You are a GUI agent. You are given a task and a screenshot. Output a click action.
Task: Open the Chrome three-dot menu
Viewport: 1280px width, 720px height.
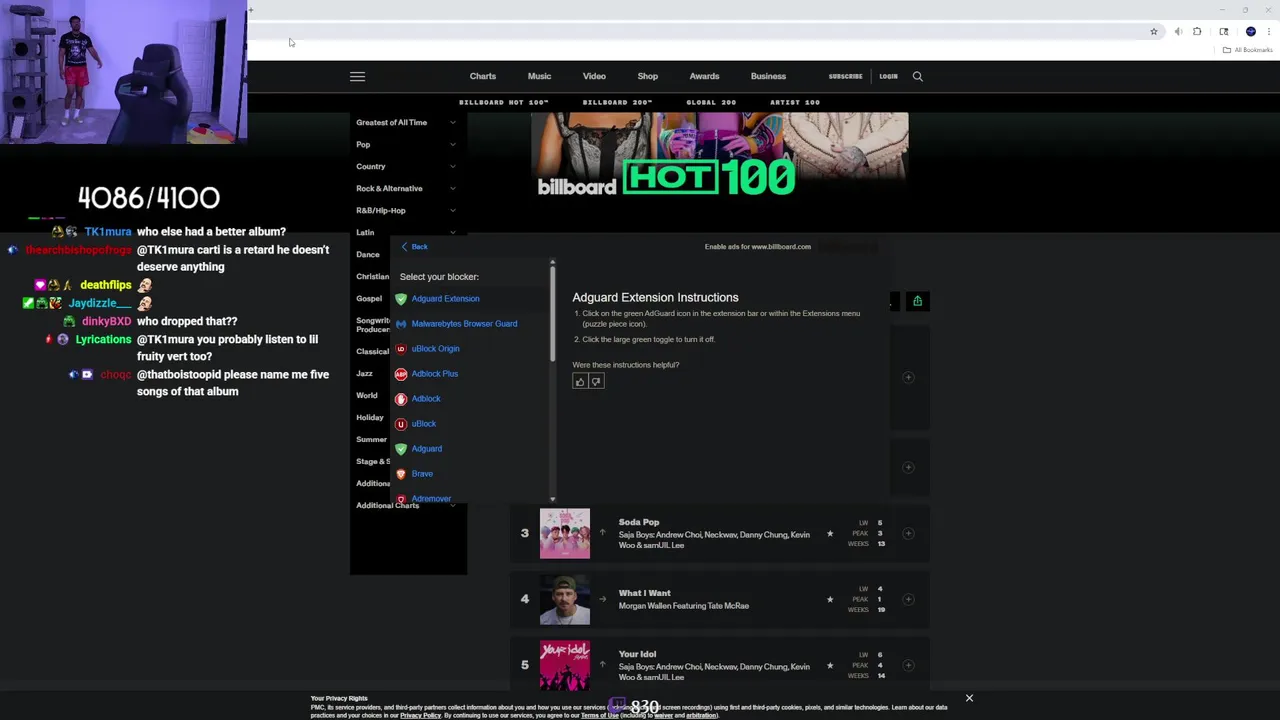(x=1269, y=32)
